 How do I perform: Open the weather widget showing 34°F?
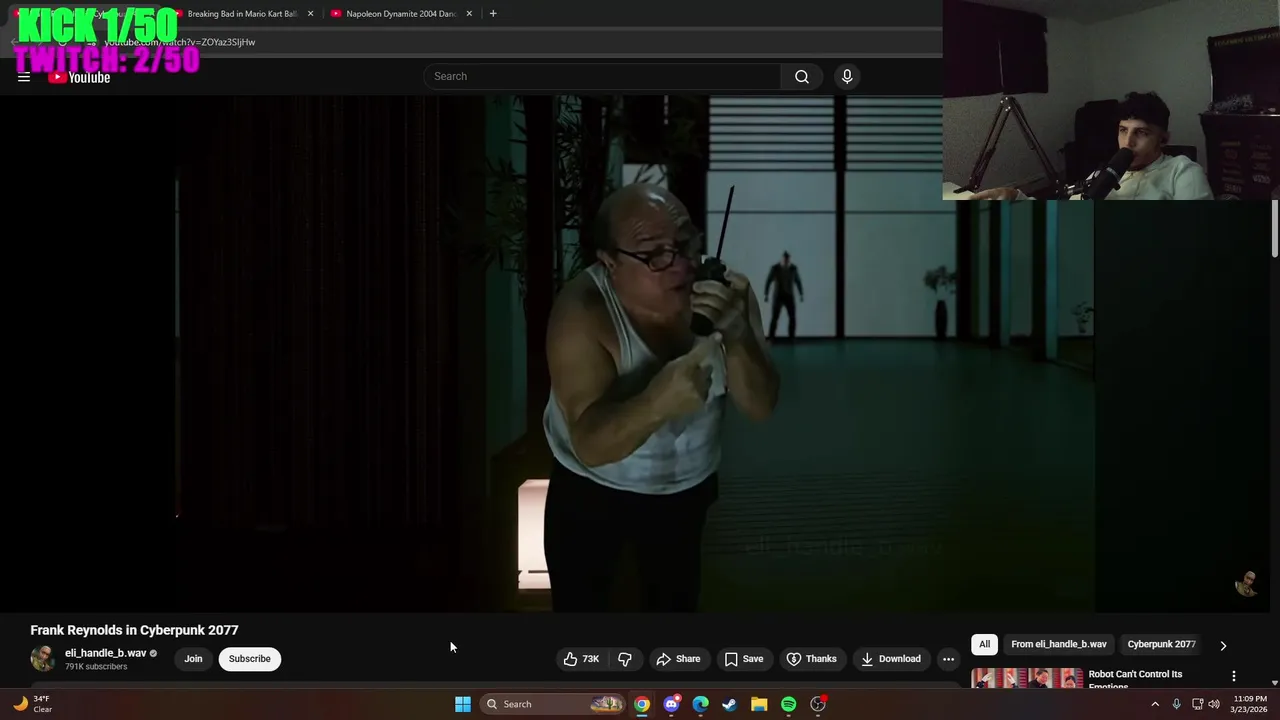click(x=32, y=704)
